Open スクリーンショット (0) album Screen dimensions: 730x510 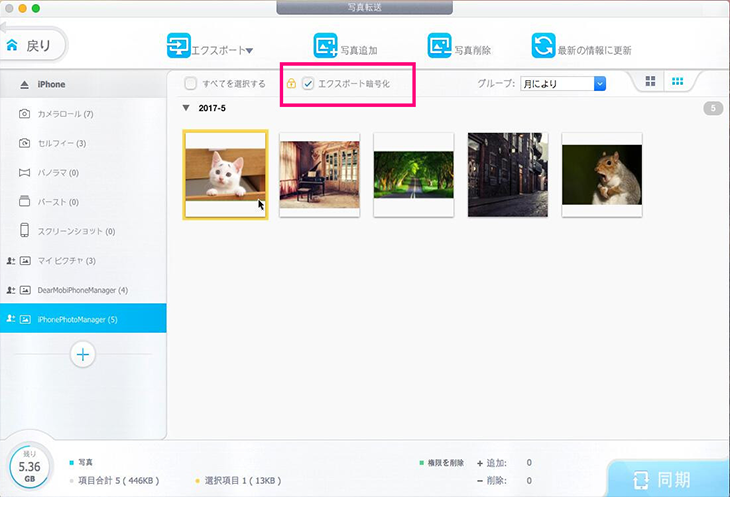(x=83, y=231)
